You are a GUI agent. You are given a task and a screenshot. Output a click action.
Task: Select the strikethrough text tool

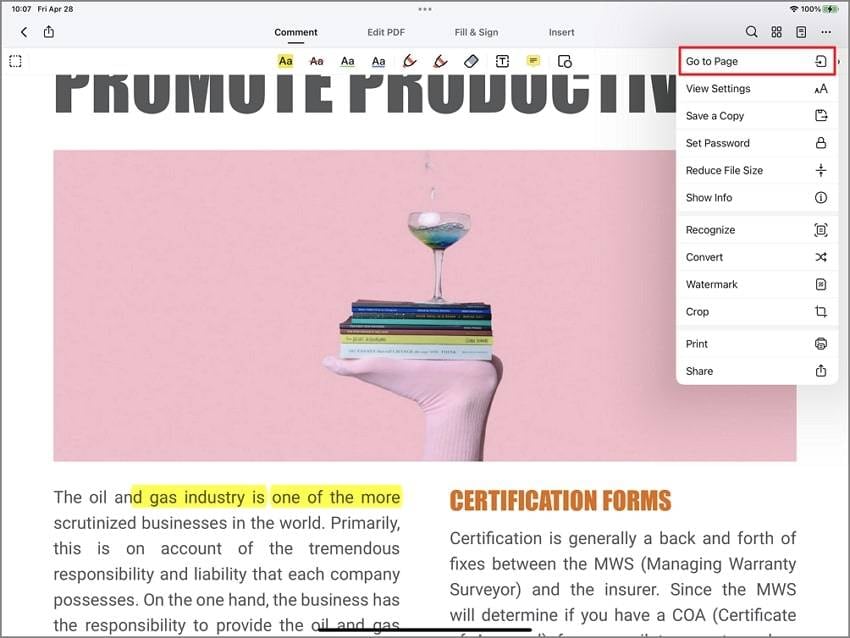click(317, 61)
